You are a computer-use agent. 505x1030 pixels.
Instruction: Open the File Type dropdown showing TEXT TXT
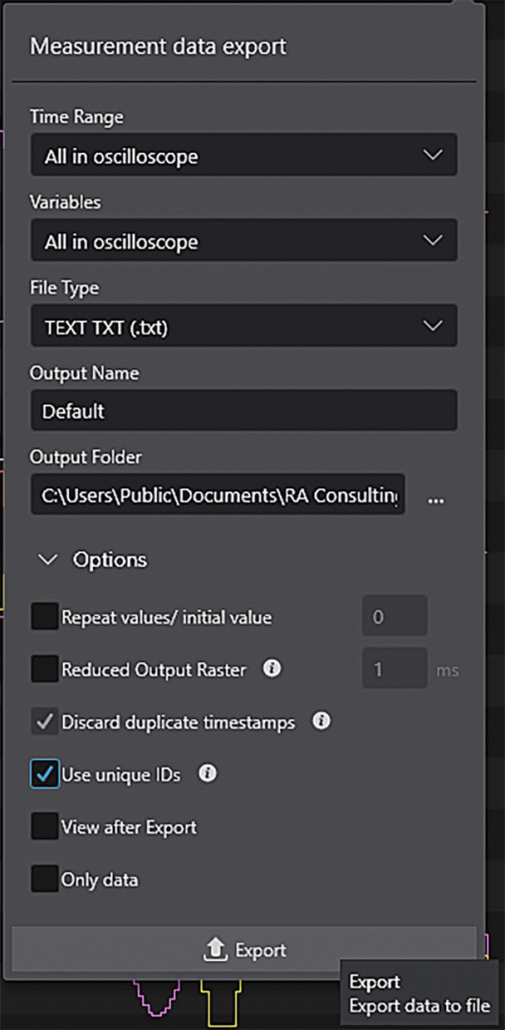pos(244,326)
